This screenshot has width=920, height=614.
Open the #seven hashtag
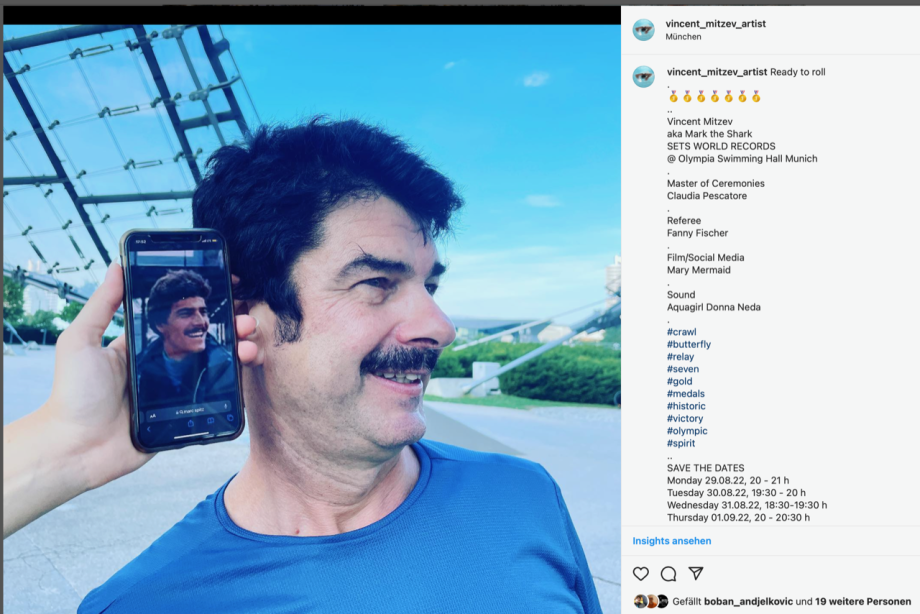(x=682, y=369)
